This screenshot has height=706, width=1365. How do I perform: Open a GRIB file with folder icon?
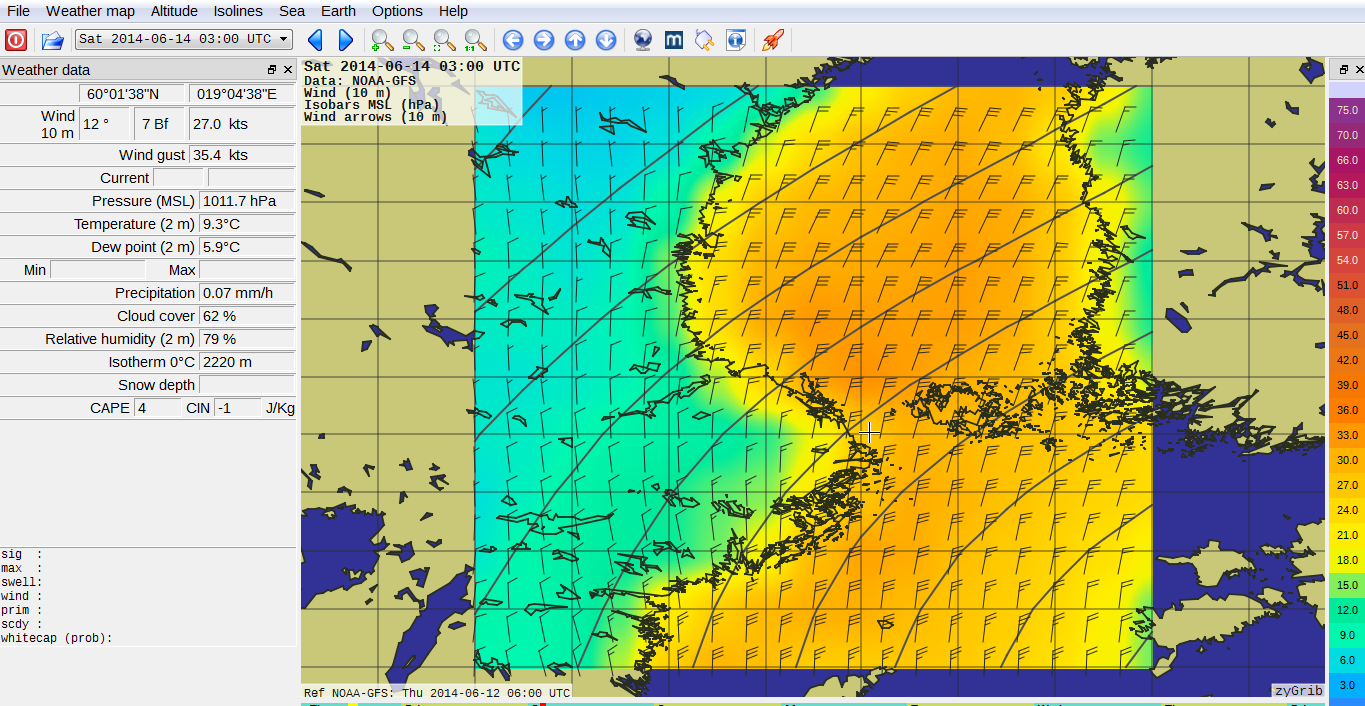pyautogui.click(x=52, y=40)
